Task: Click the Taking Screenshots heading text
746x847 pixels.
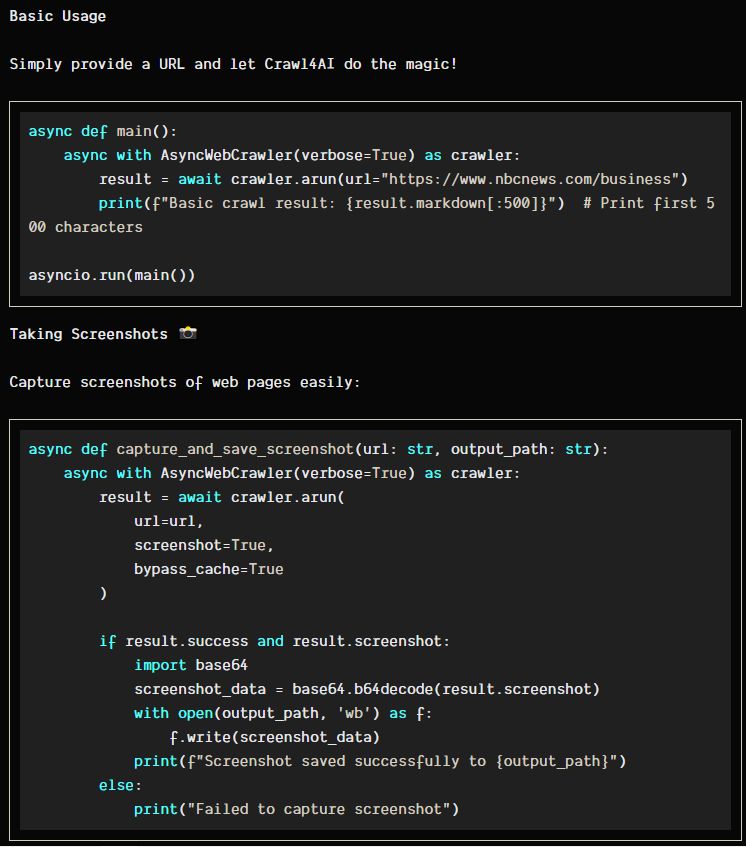Action: point(89,334)
